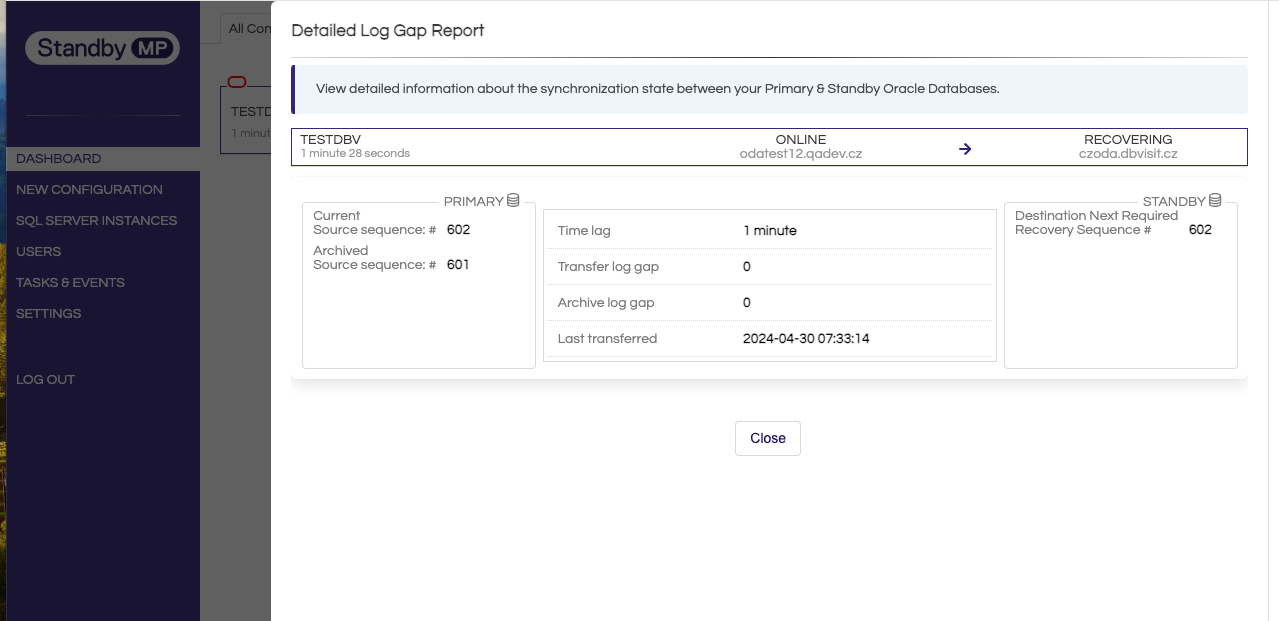This screenshot has height=621, width=1279.
Task: Select the timestamp 2024-04-30 07:33:14
Action: [806, 339]
